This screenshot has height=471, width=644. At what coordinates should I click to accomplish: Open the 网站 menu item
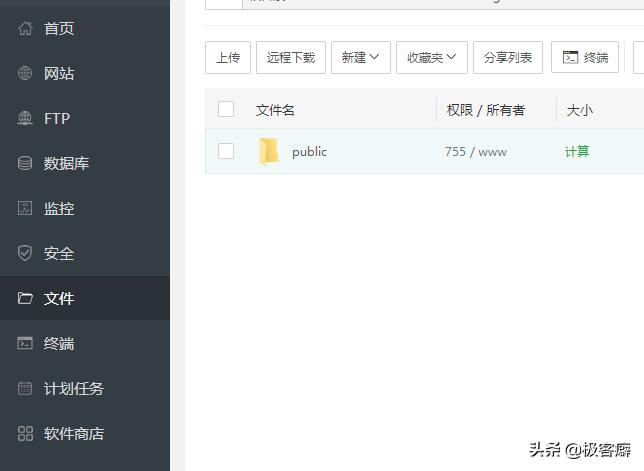(x=85, y=73)
